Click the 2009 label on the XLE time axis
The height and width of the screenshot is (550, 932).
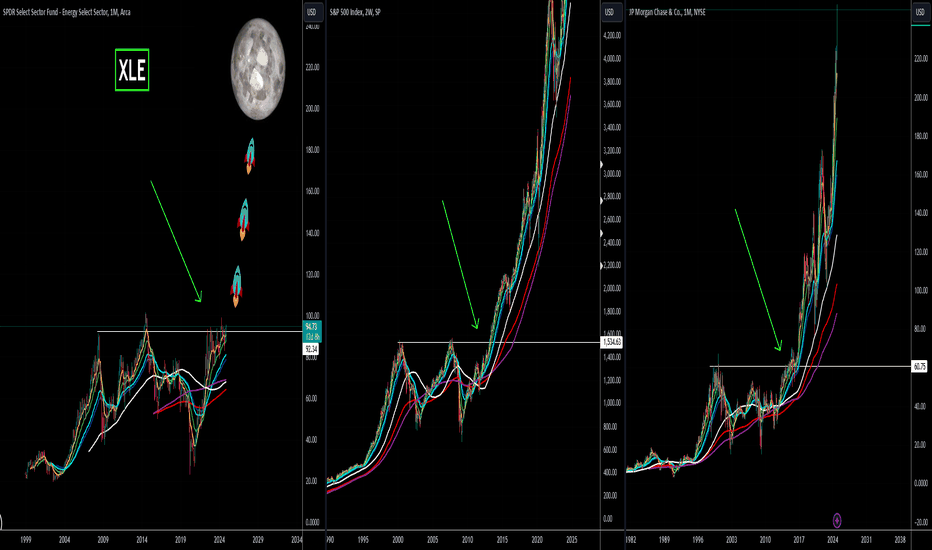tap(103, 540)
